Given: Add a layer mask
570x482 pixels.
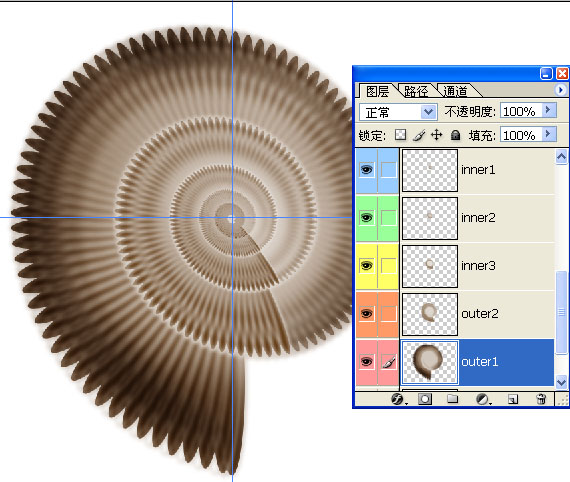Looking at the screenshot, I should [425, 399].
